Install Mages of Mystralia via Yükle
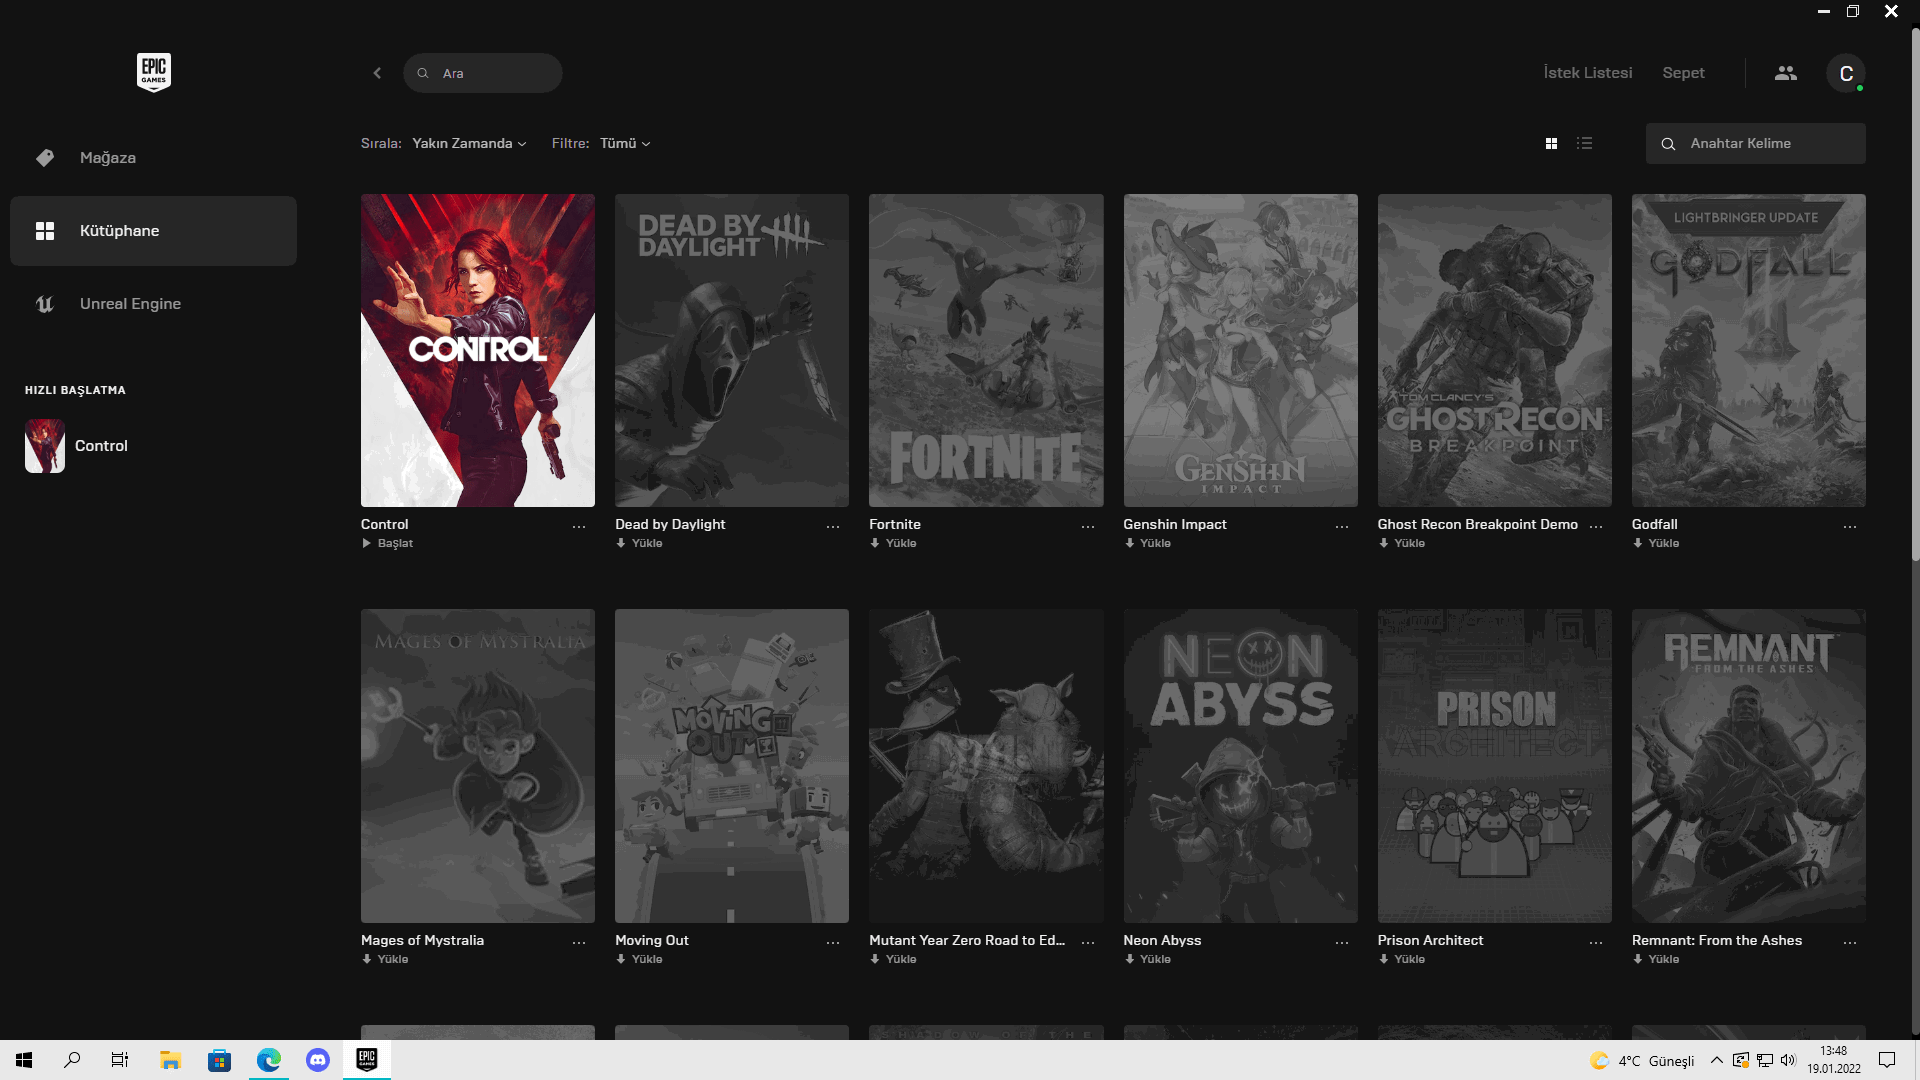This screenshot has width=1920, height=1080. pos(385,960)
